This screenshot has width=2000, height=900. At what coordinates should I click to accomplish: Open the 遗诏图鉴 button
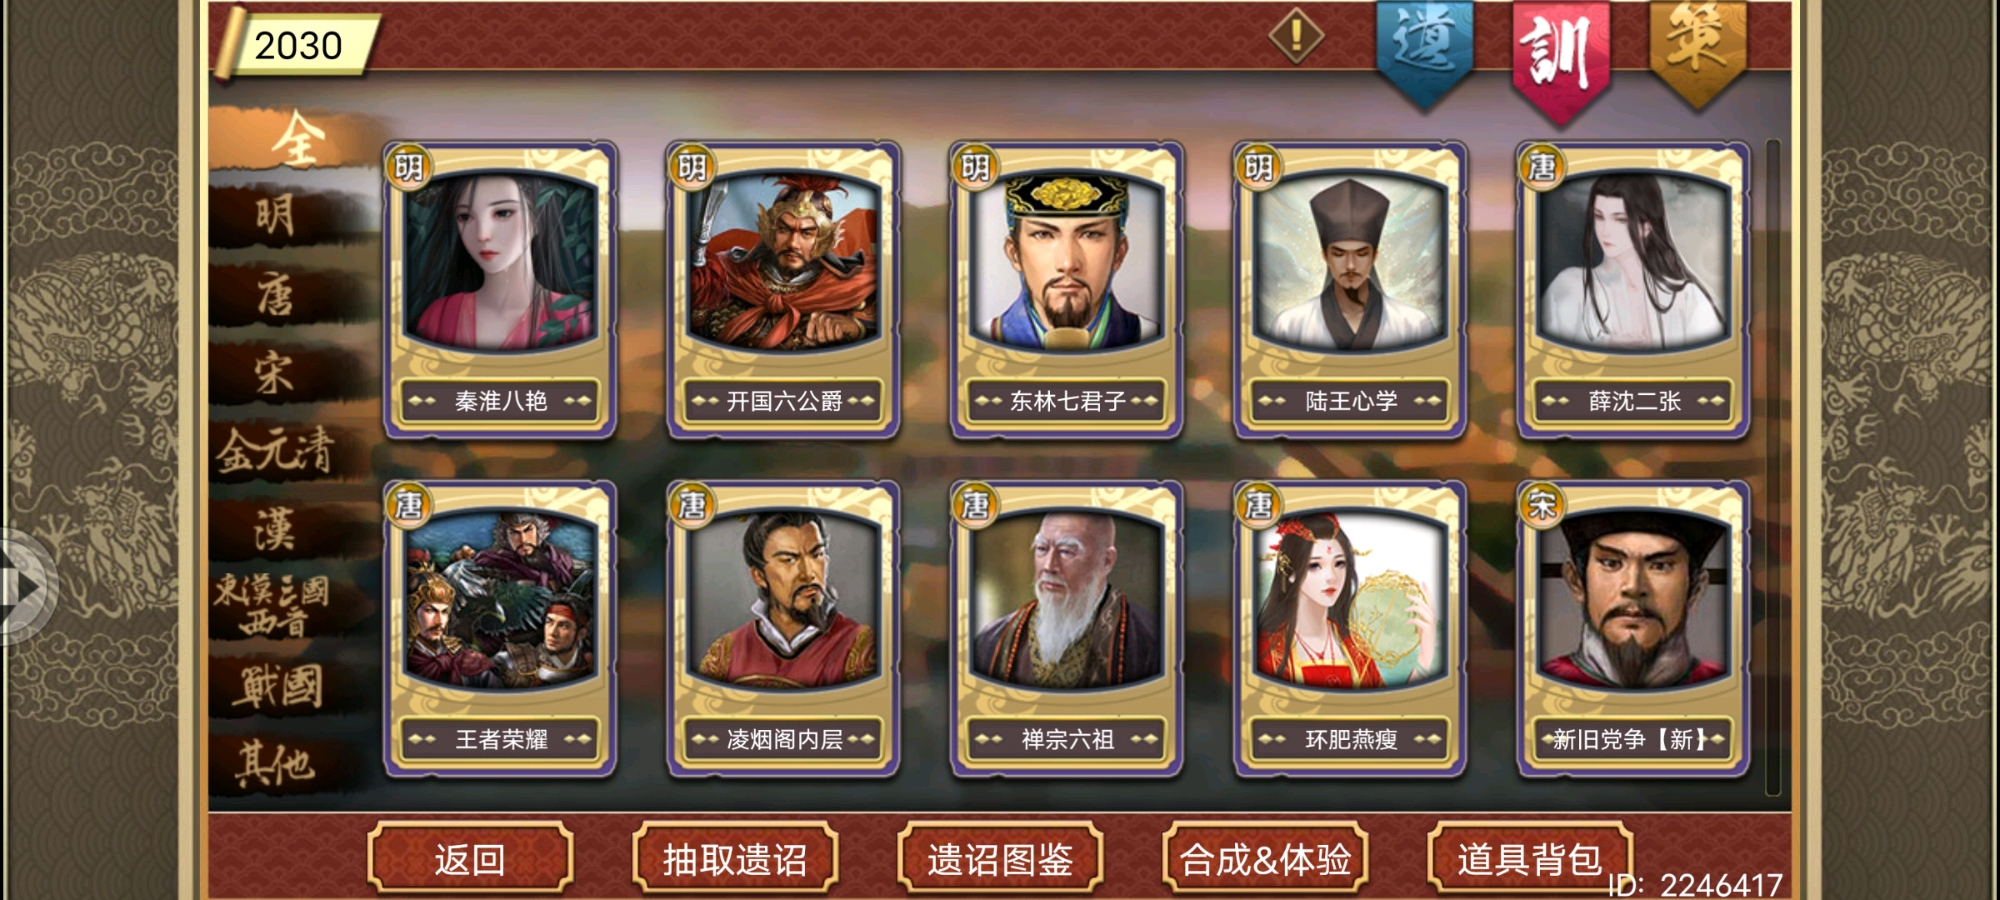point(1000,858)
